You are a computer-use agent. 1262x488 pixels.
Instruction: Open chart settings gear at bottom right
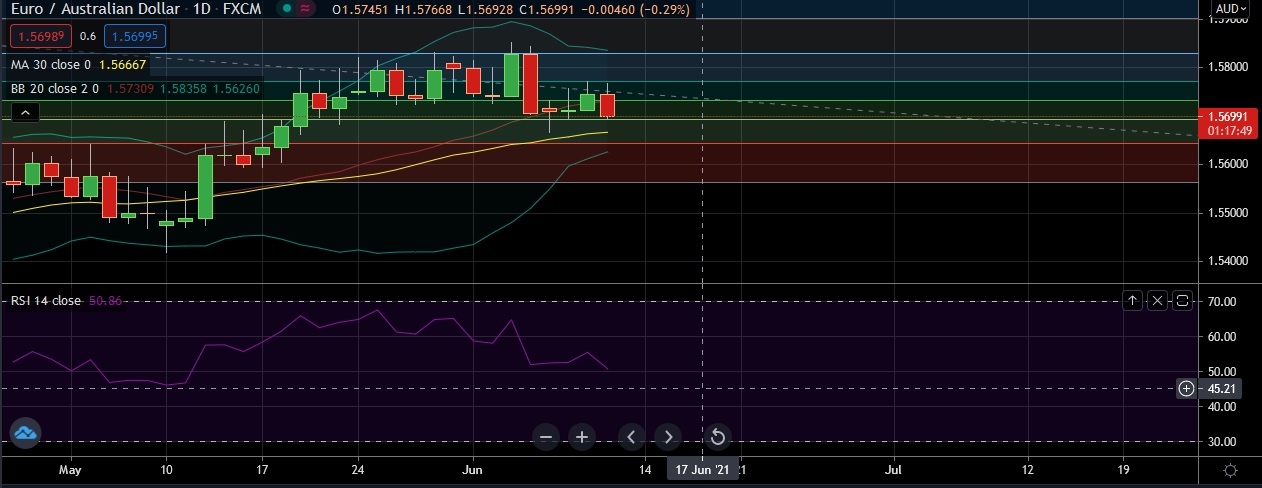pos(1231,470)
